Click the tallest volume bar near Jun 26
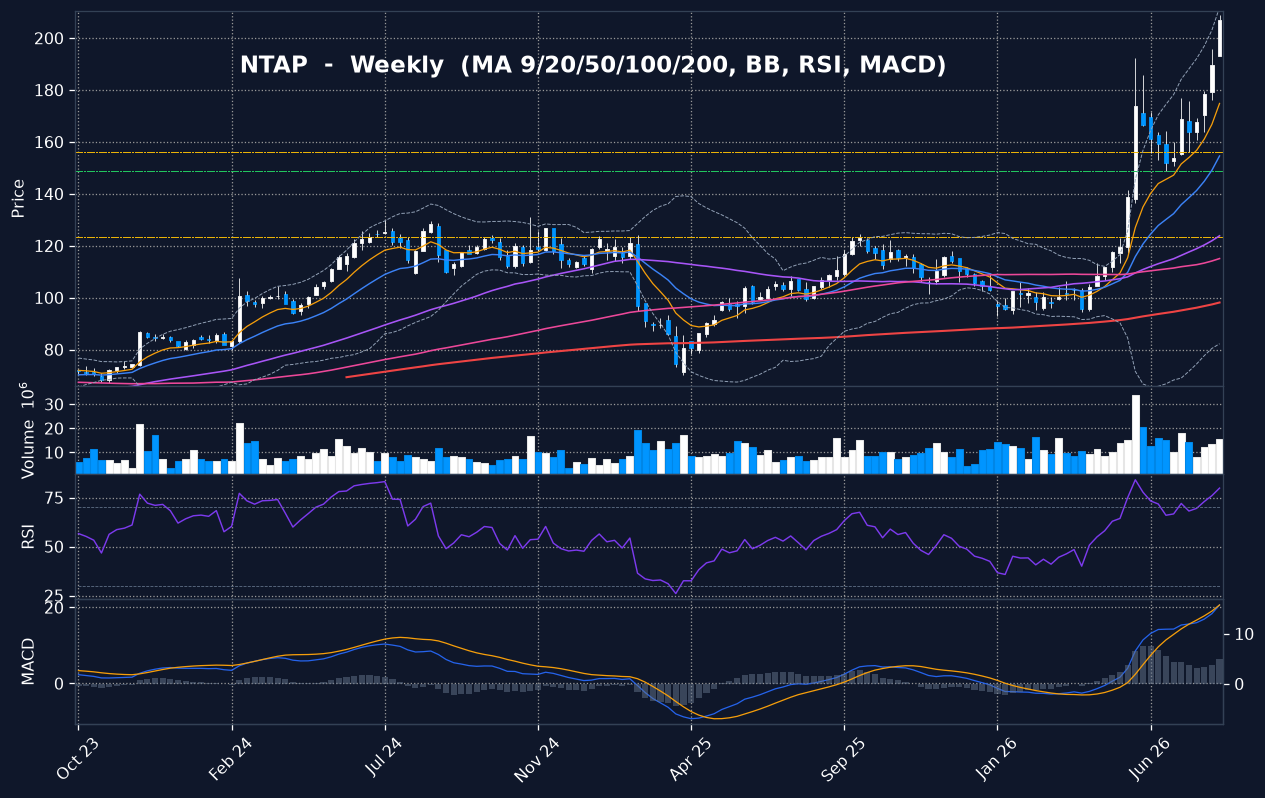Screen dimensions: 1265x798 [1136, 434]
